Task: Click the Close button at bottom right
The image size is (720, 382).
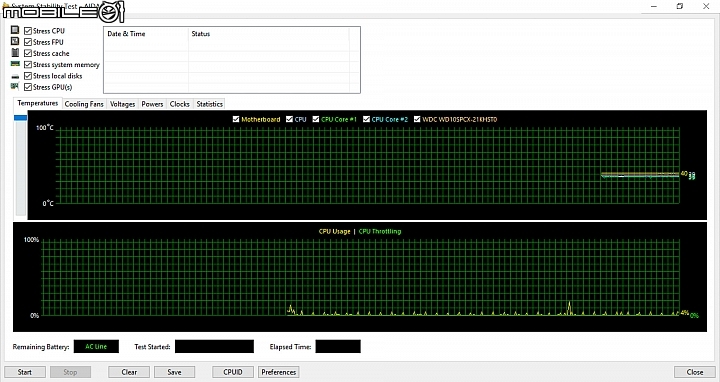Action: [x=695, y=372]
